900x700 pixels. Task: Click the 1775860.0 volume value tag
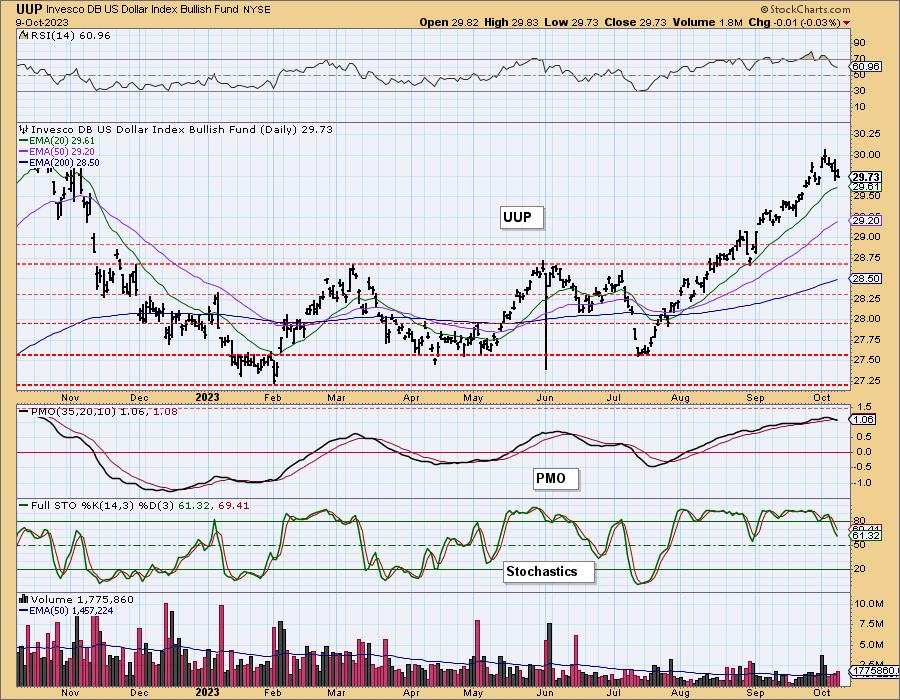(x=875, y=671)
